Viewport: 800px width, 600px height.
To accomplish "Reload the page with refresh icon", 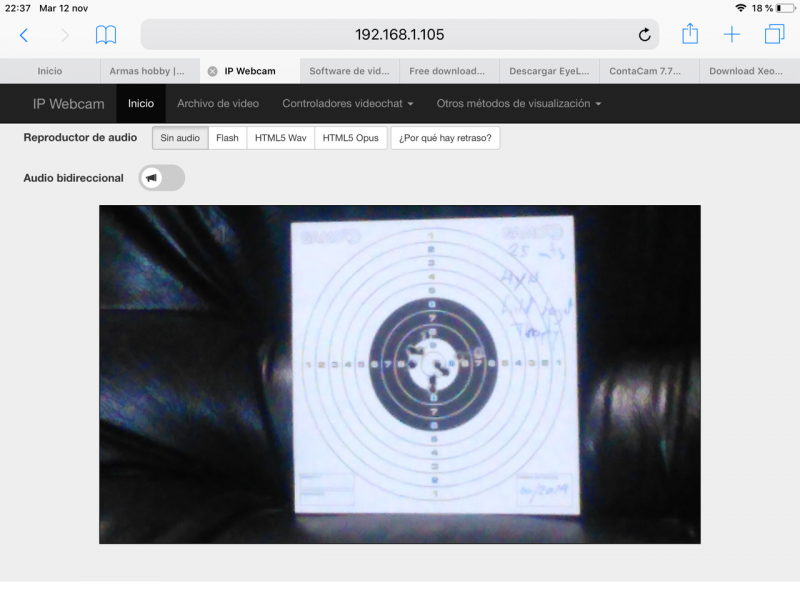I will 644,35.
